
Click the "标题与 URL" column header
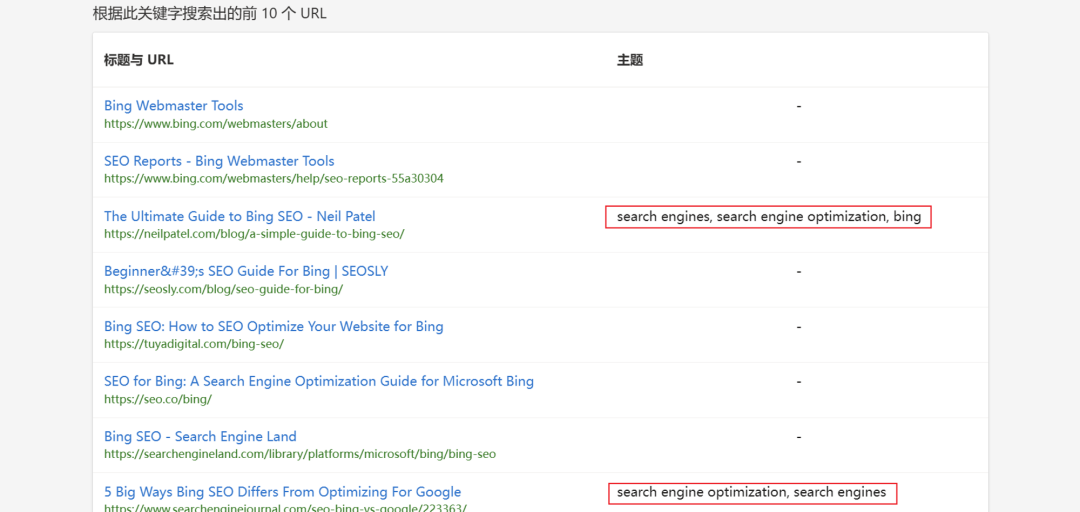[x=138, y=60]
